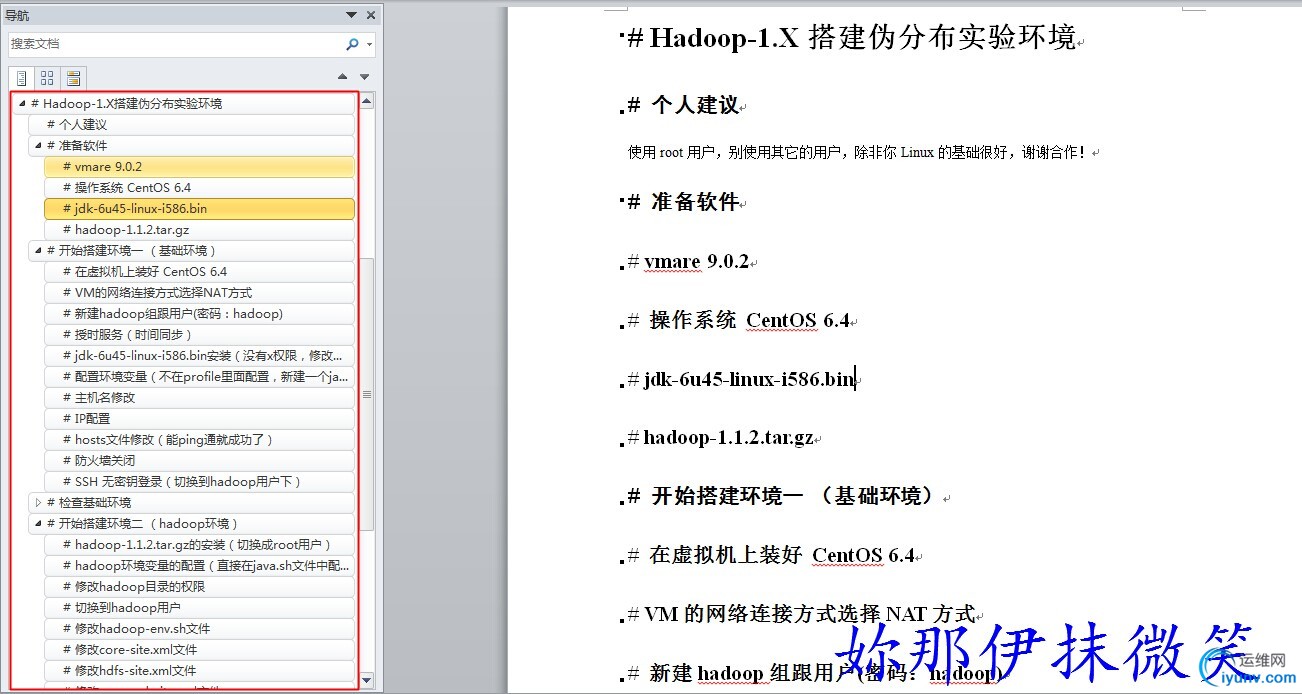Select 授时服务（时间同步）navigation row
Image resolution: width=1302 pixels, height=694 pixels.
click(x=199, y=334)
